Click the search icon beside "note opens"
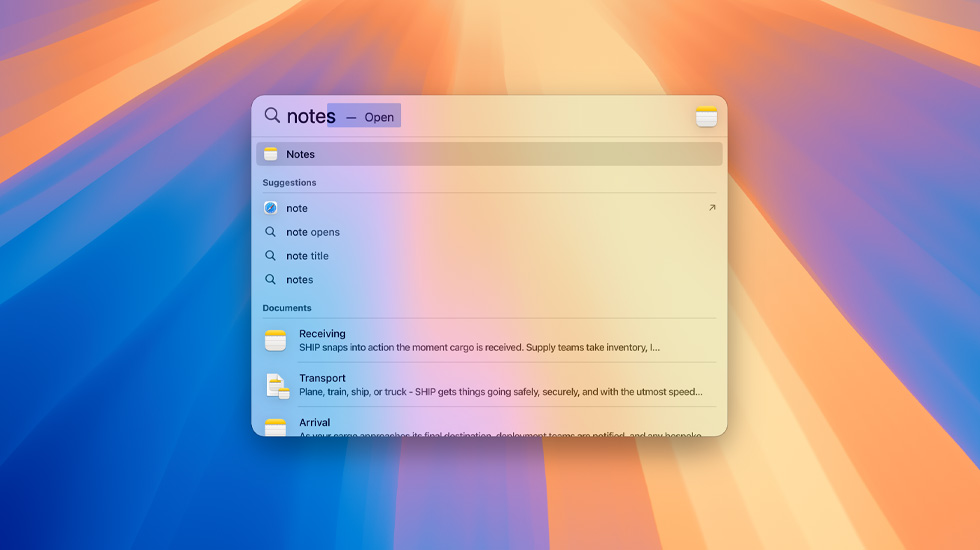This screenshot has width=980, height=550. 270,232
